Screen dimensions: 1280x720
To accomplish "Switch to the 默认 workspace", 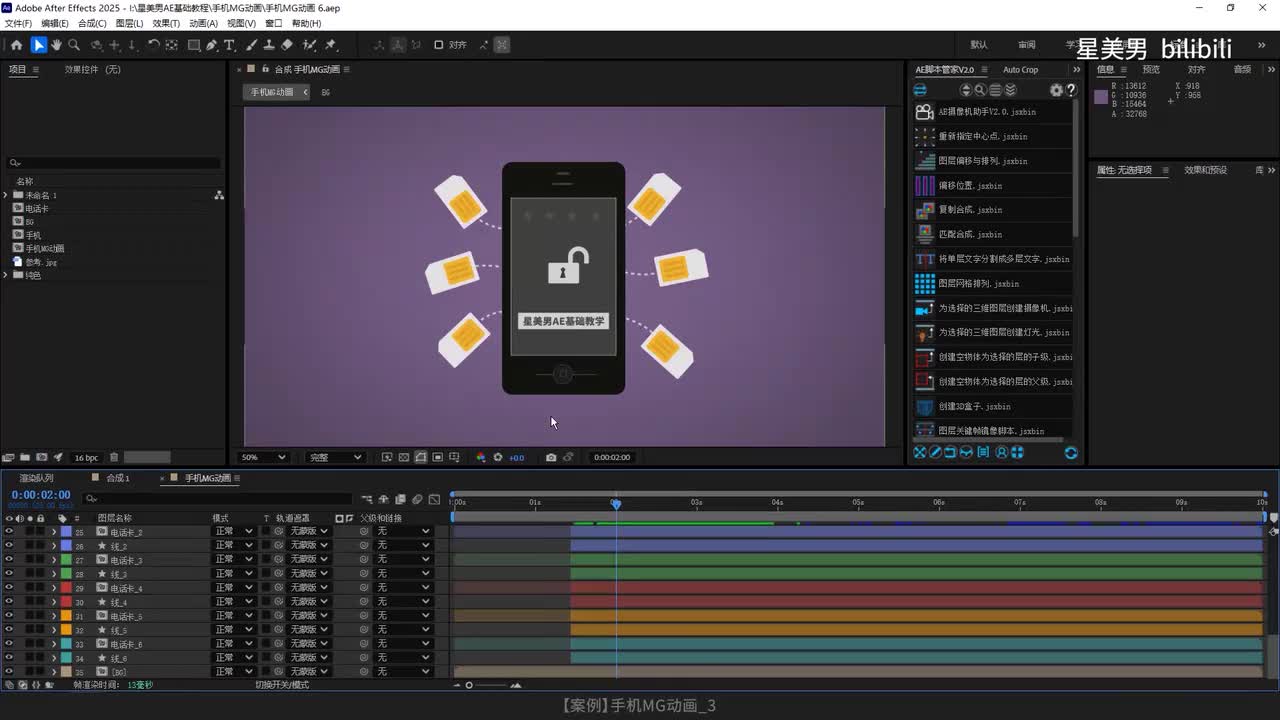I will pyautogui.click(x=979, y=45).
